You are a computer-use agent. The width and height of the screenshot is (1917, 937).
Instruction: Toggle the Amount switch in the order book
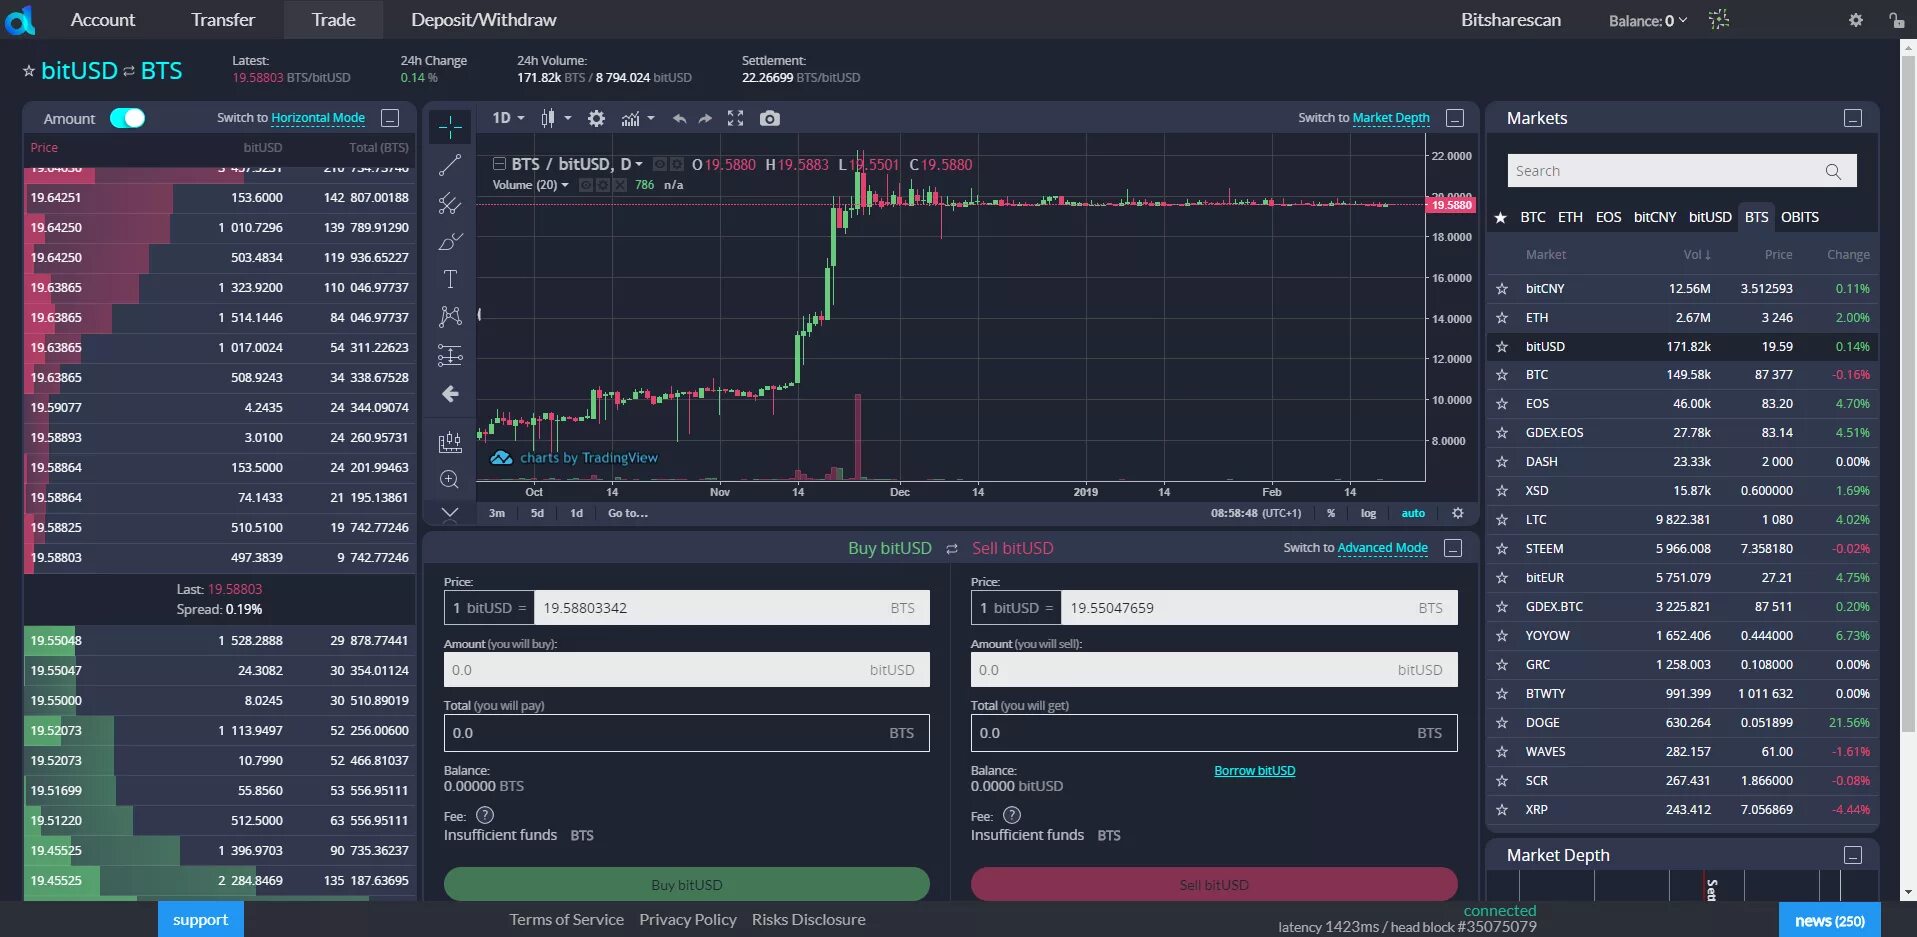[128, 118]
